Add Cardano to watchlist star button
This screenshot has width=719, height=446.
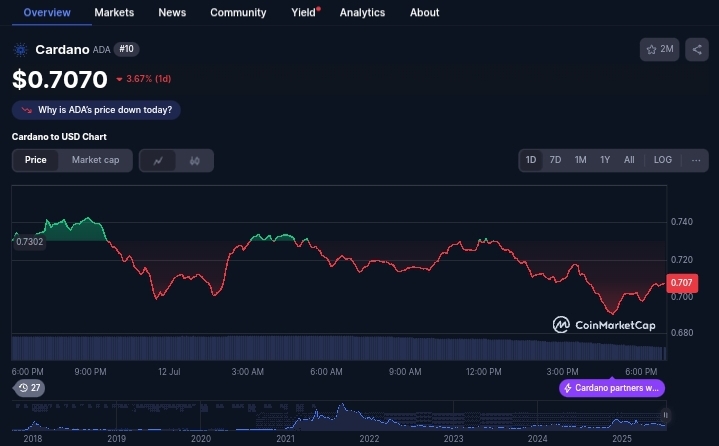pos(659,50)
